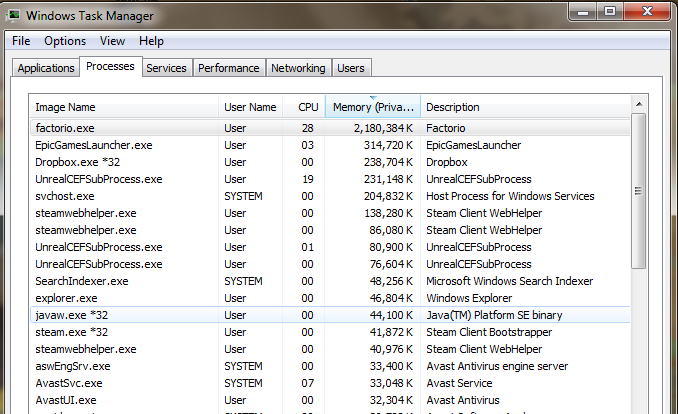Click the Dropbox description cell
This screenshot has height=414, width=678.
[x=447, y=162]
